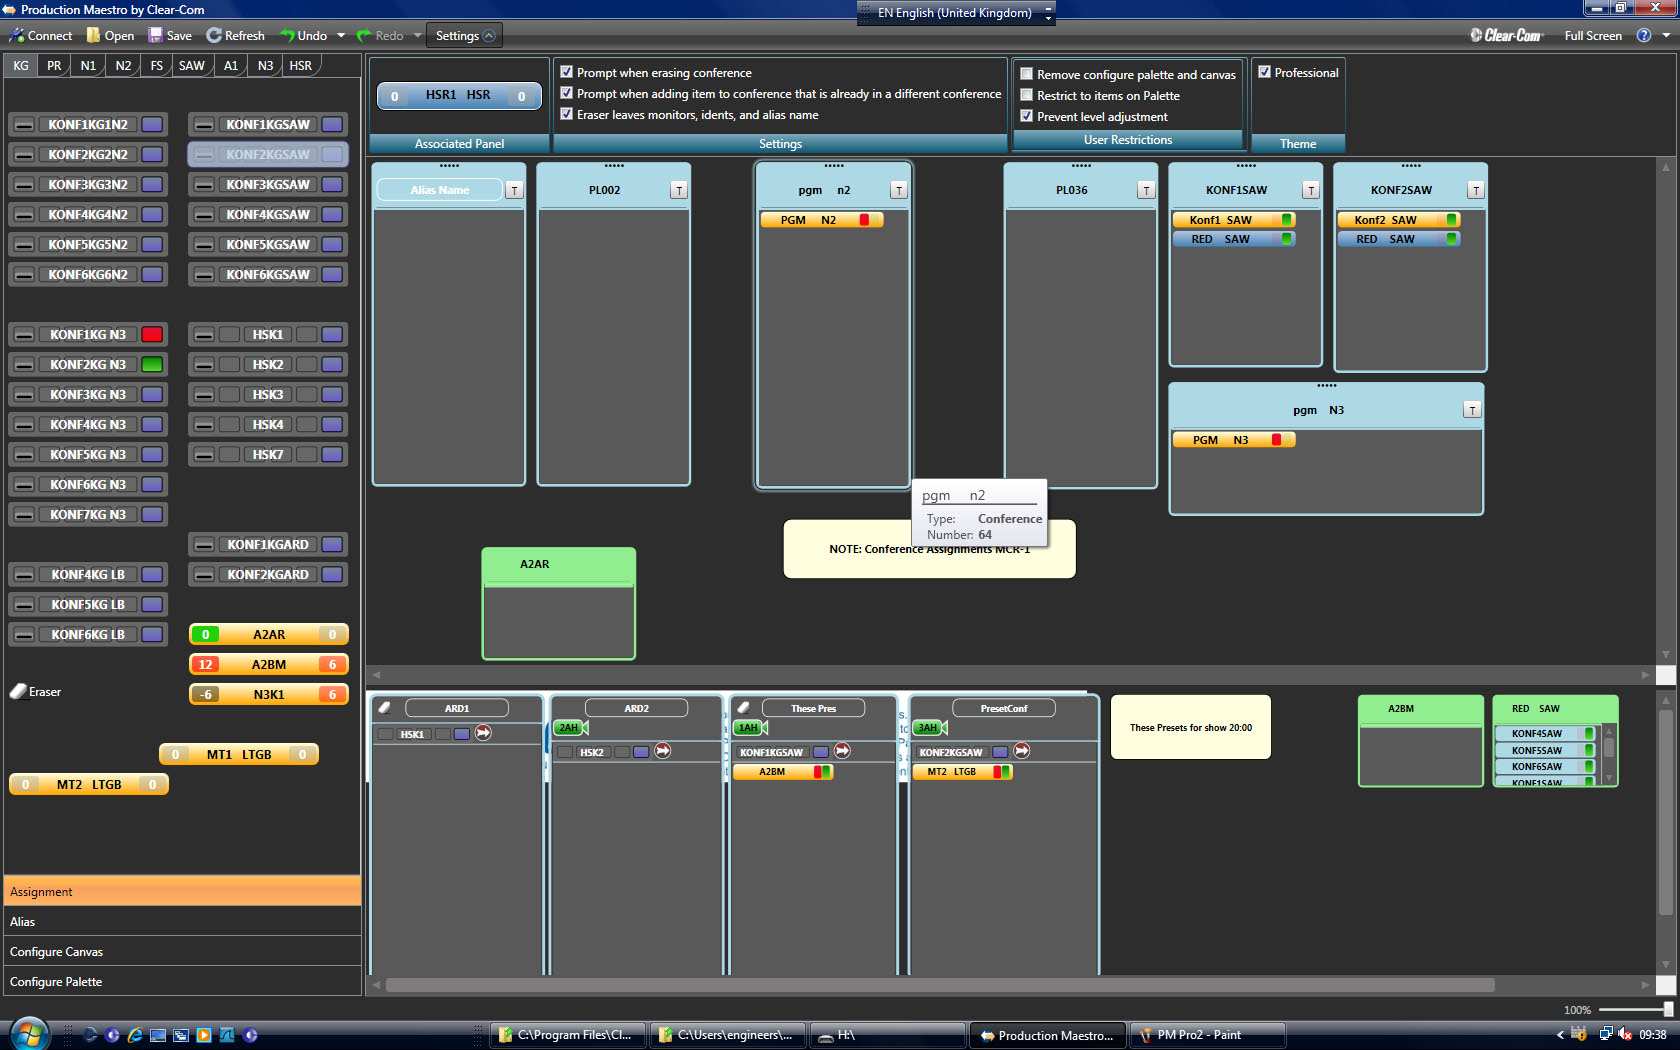
Task: Toggle Prompt when erasing conference checkbox
Action: coord(567,72)
